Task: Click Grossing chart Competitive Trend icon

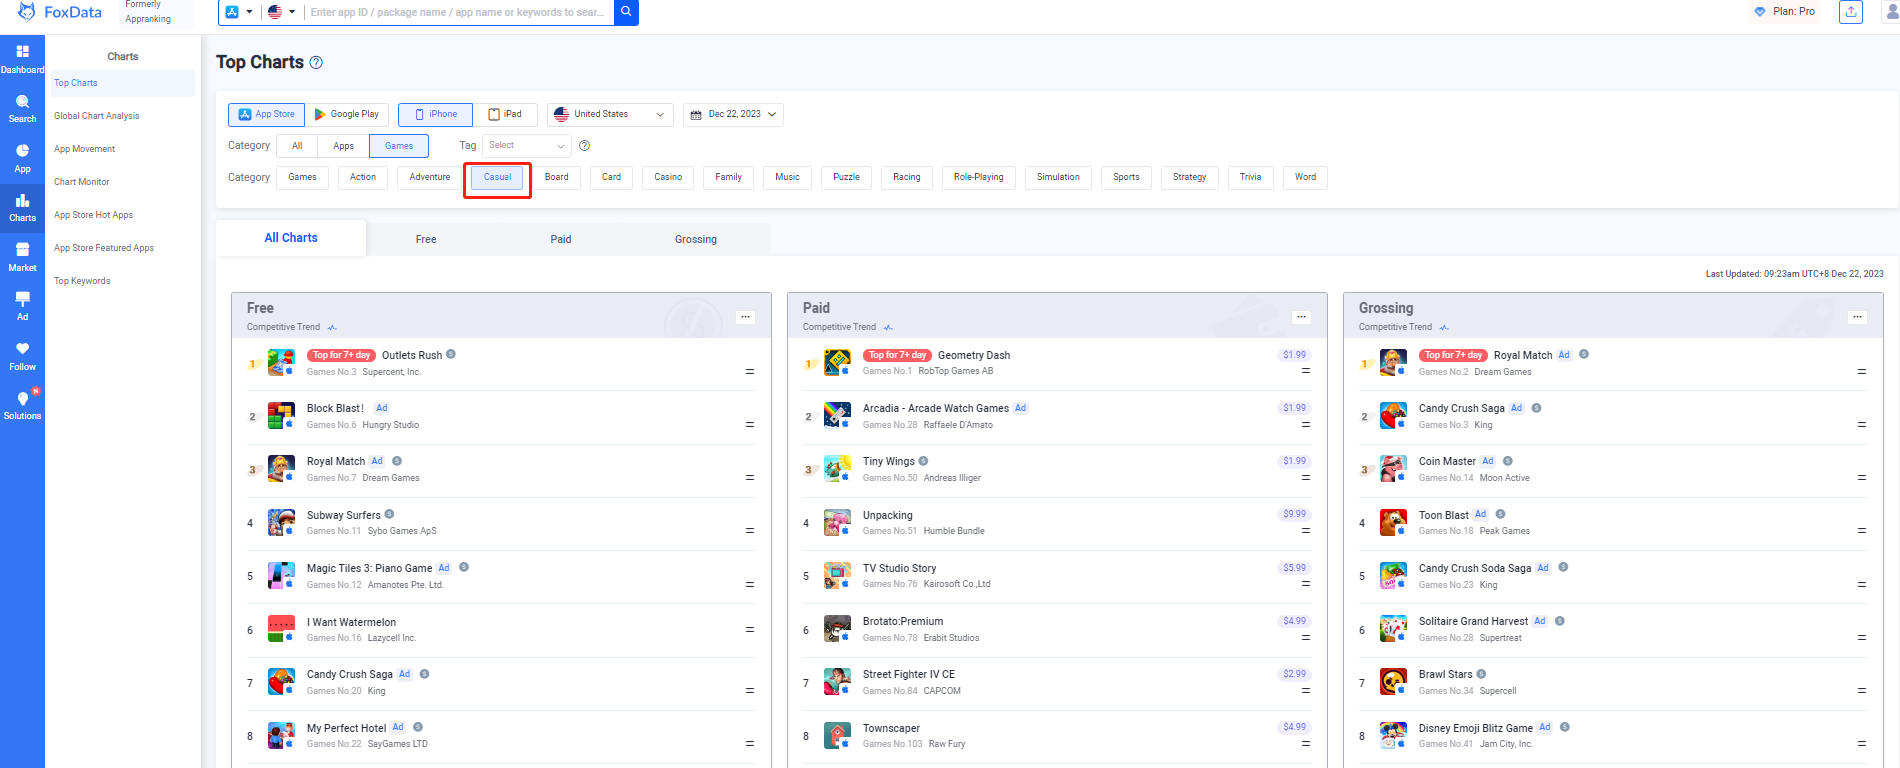Action: coord(1444,327)
